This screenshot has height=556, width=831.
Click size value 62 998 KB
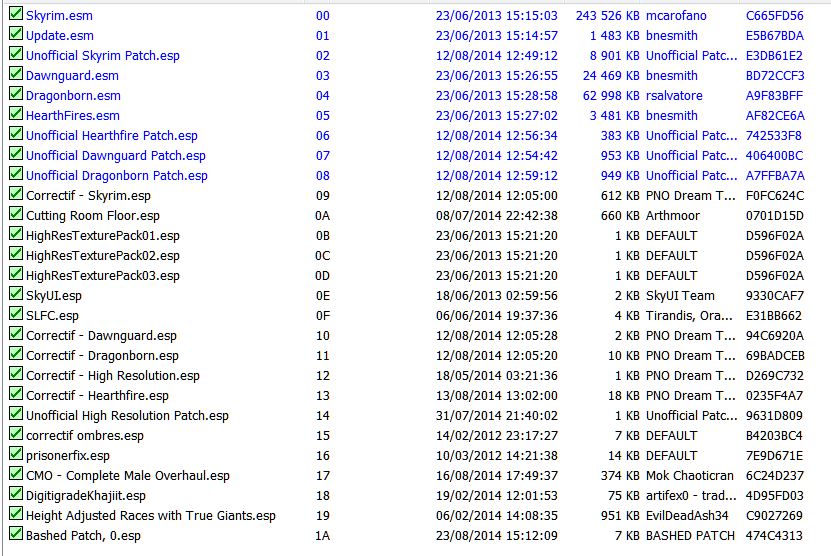tap(611, 96)
